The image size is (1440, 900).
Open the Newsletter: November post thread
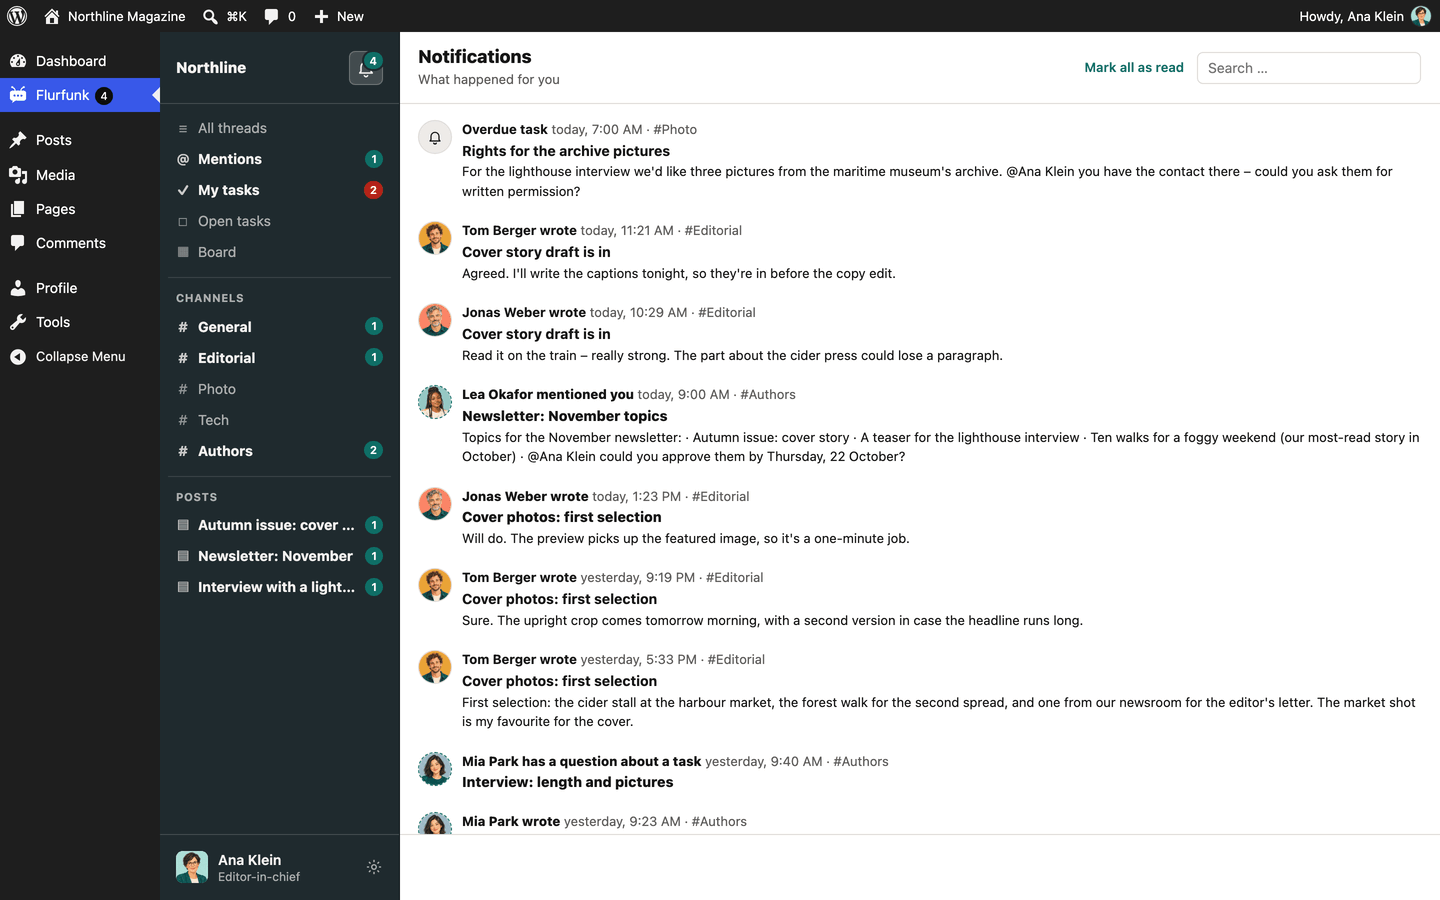tap(280, 556)
